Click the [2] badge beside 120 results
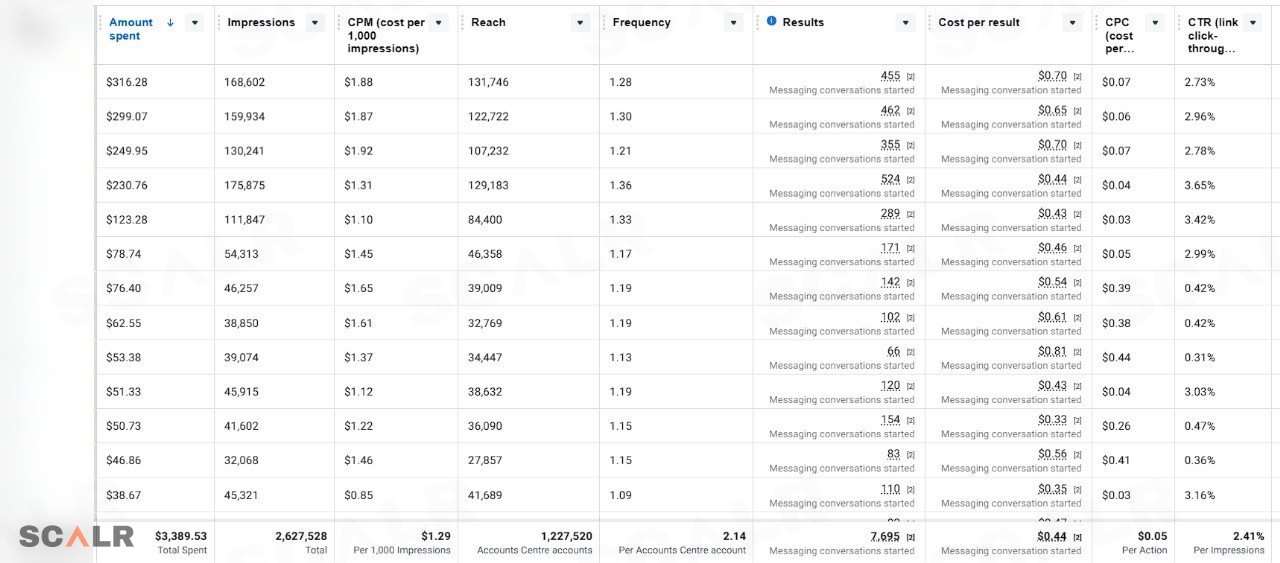 pyautogui.click(x=910, y=386)
